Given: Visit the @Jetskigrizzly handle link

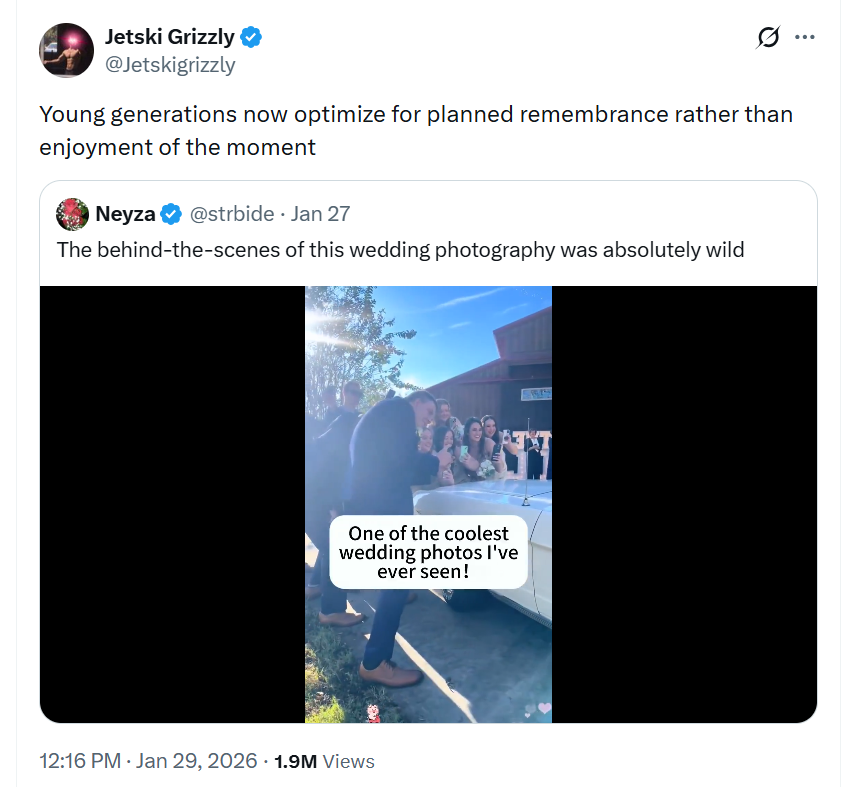Looking at the screenshot, I should pyautogui.click(x=170, y=65).
